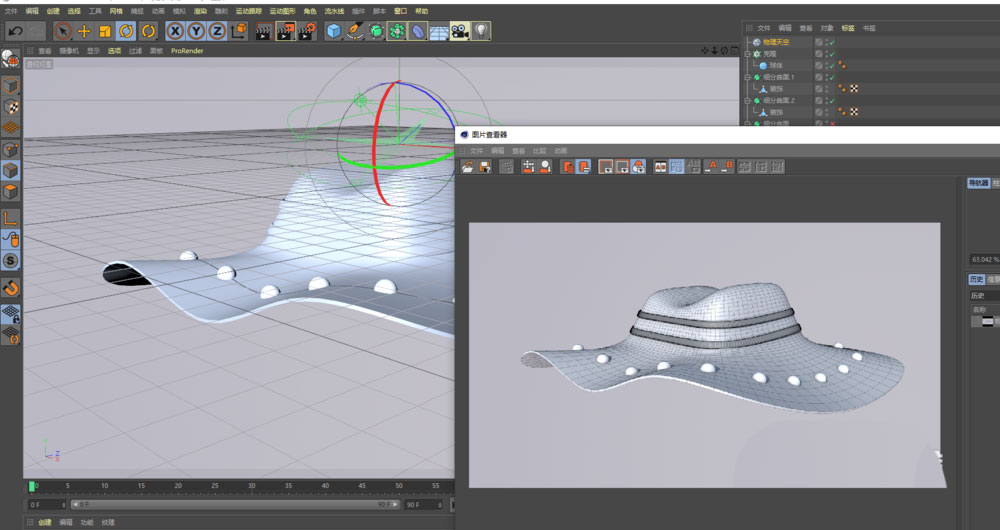Toggle the green checkmark for 克隆 object
The image size is (1000, 530).
pyautogui.click(x=832, y=54)
